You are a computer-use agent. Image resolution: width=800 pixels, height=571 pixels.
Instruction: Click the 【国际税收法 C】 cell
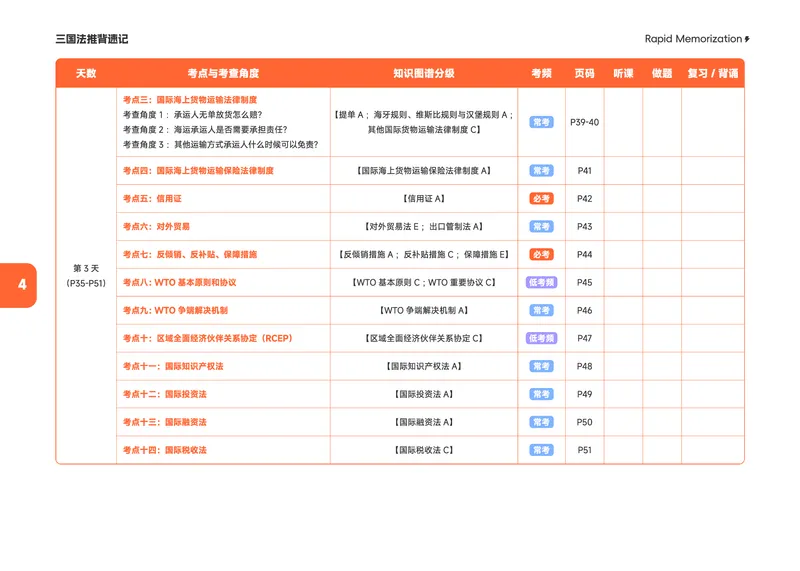tap(424, 451)
